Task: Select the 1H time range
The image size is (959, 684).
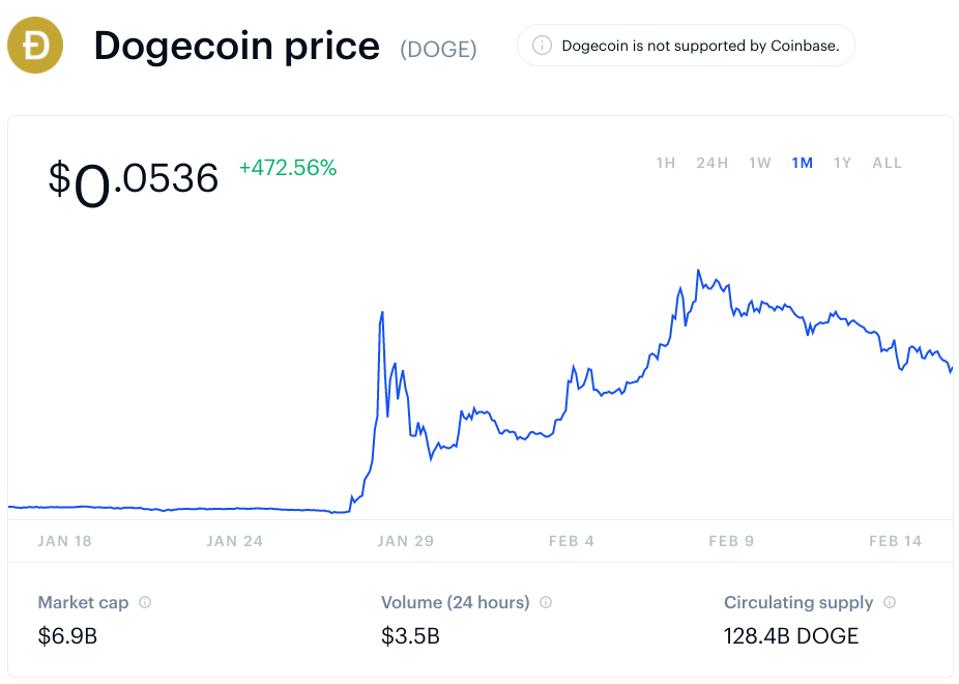Action: [665, 162]
